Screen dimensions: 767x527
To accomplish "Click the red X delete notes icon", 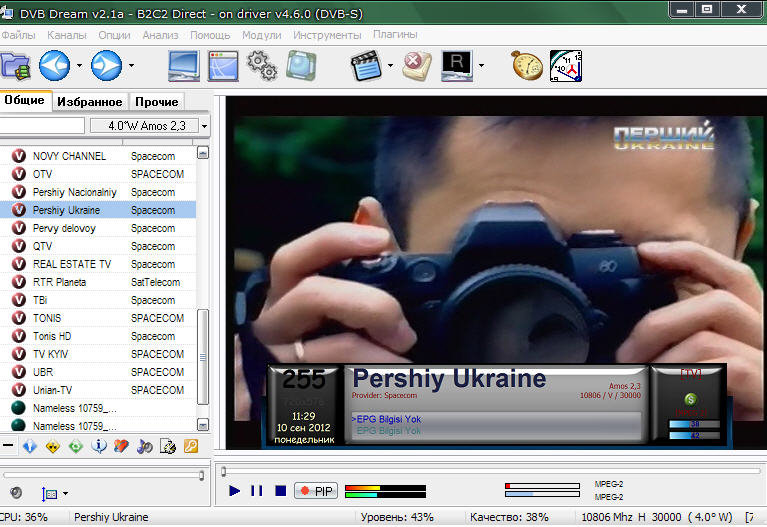I will coord(417,66).
